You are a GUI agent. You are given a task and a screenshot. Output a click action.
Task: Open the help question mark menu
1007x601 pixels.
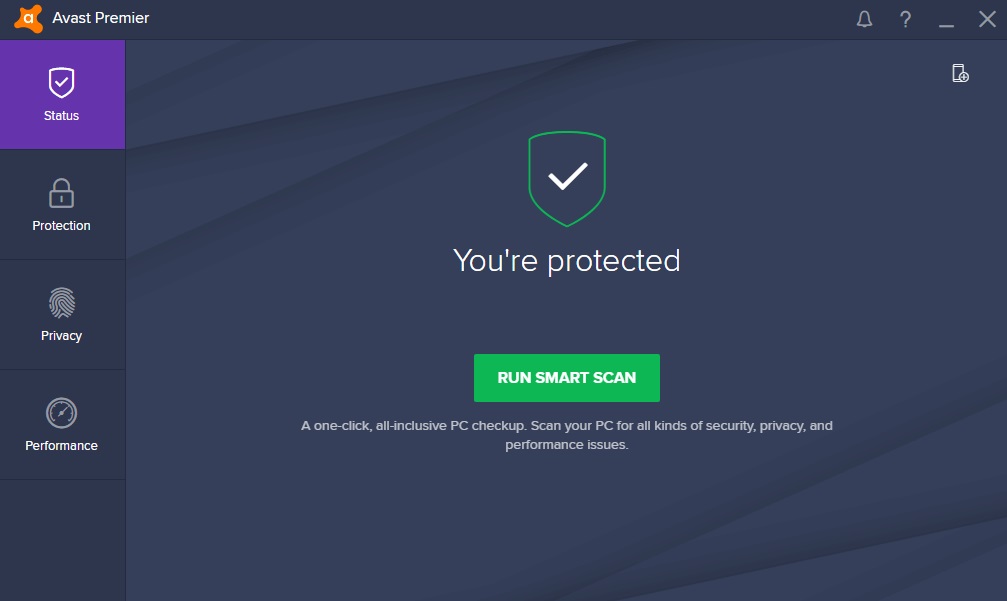[906, 19]
